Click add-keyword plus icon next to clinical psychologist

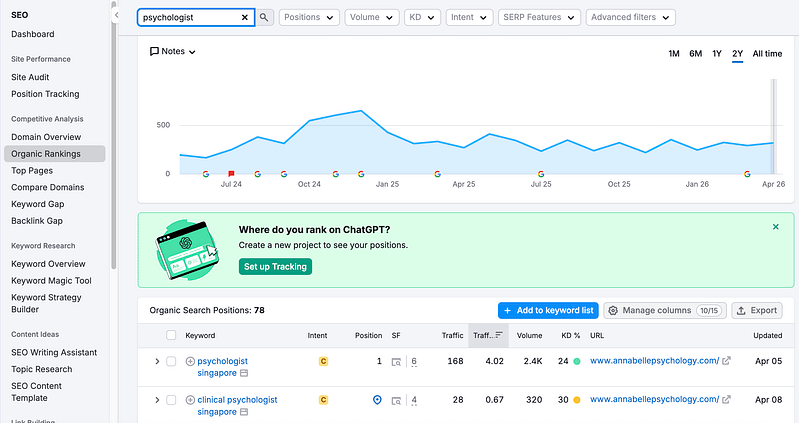(190, 400)
